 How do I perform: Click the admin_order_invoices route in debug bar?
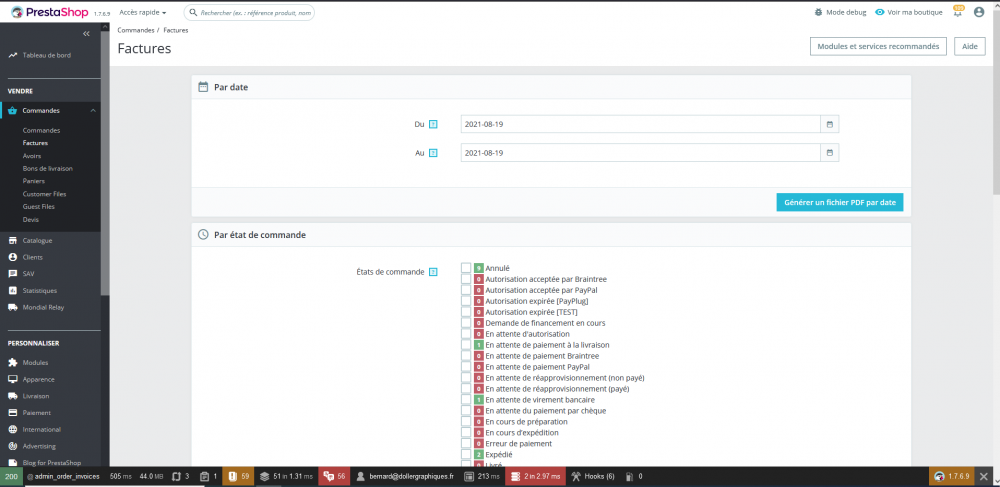point(63,476)
